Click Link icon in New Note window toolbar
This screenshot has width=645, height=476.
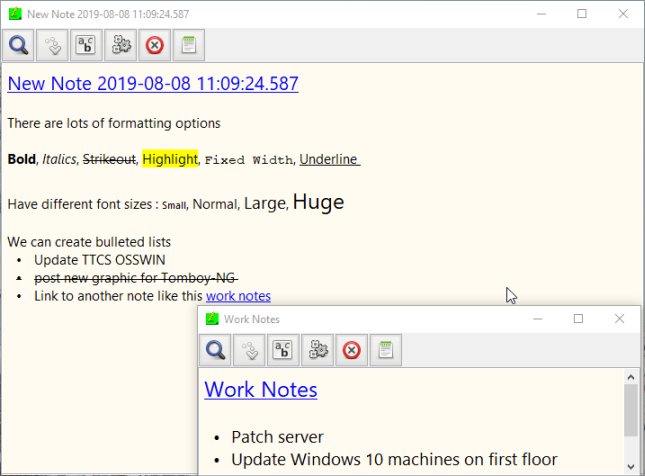(53, 45)
